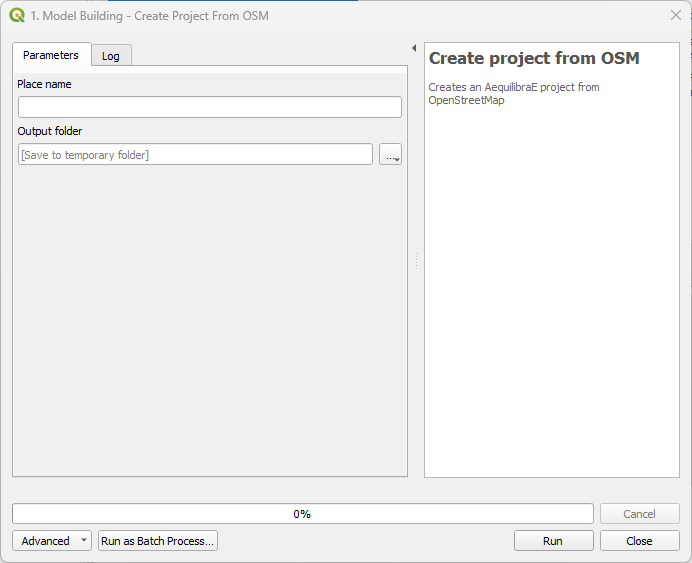Click the 'Output folder' label
The width and height of the screenshot is (692, 563).
point(49,131)
